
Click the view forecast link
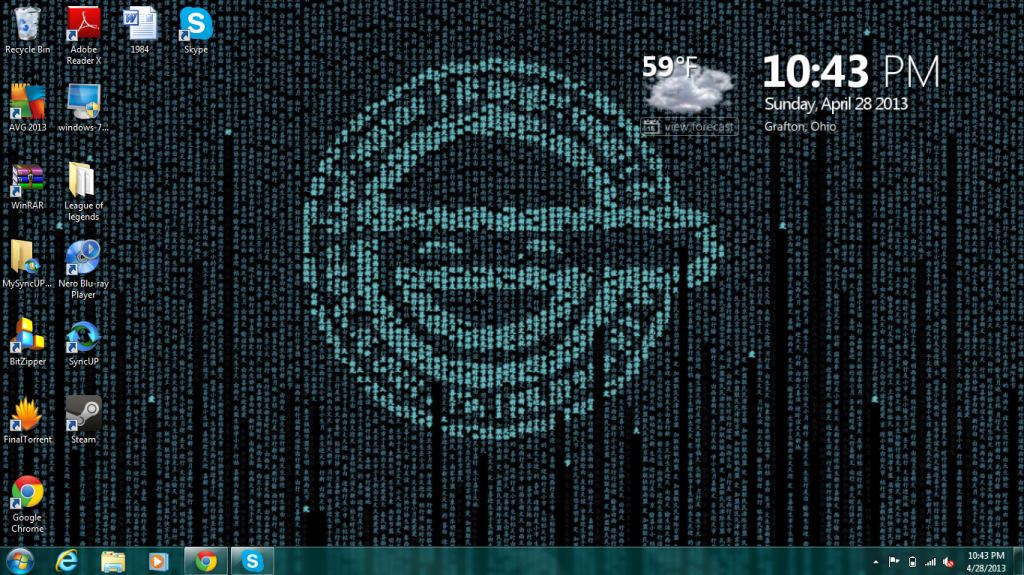coord(690,127)
